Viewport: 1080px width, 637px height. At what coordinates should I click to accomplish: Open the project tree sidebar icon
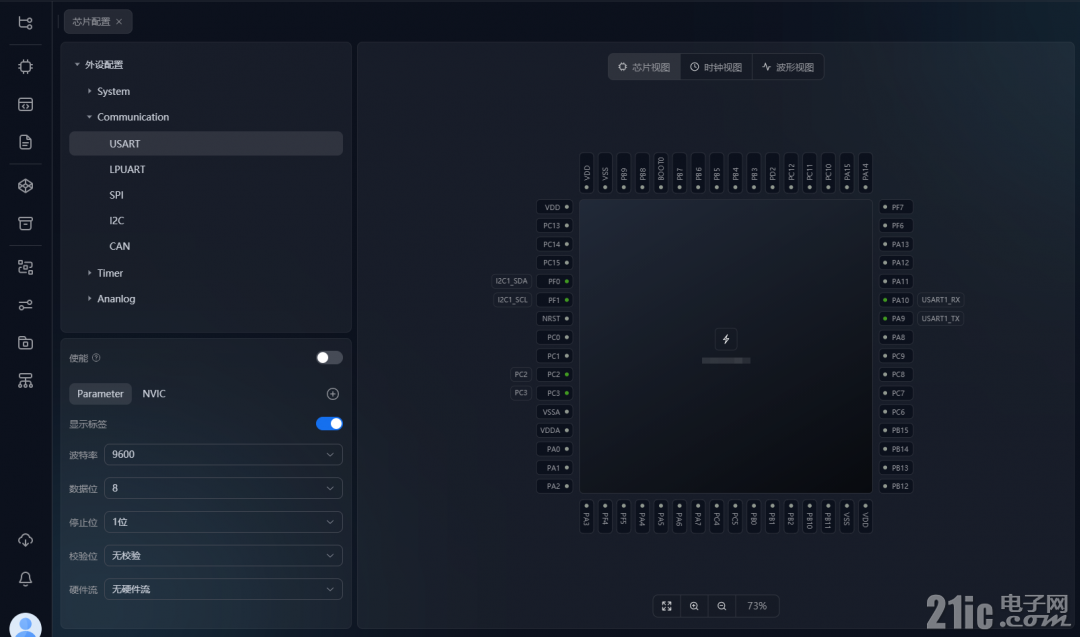[25, 23]
